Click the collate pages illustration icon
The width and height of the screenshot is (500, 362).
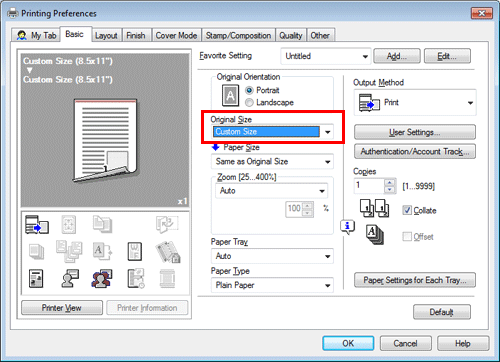pyautogui.click(x=375, y=208)
